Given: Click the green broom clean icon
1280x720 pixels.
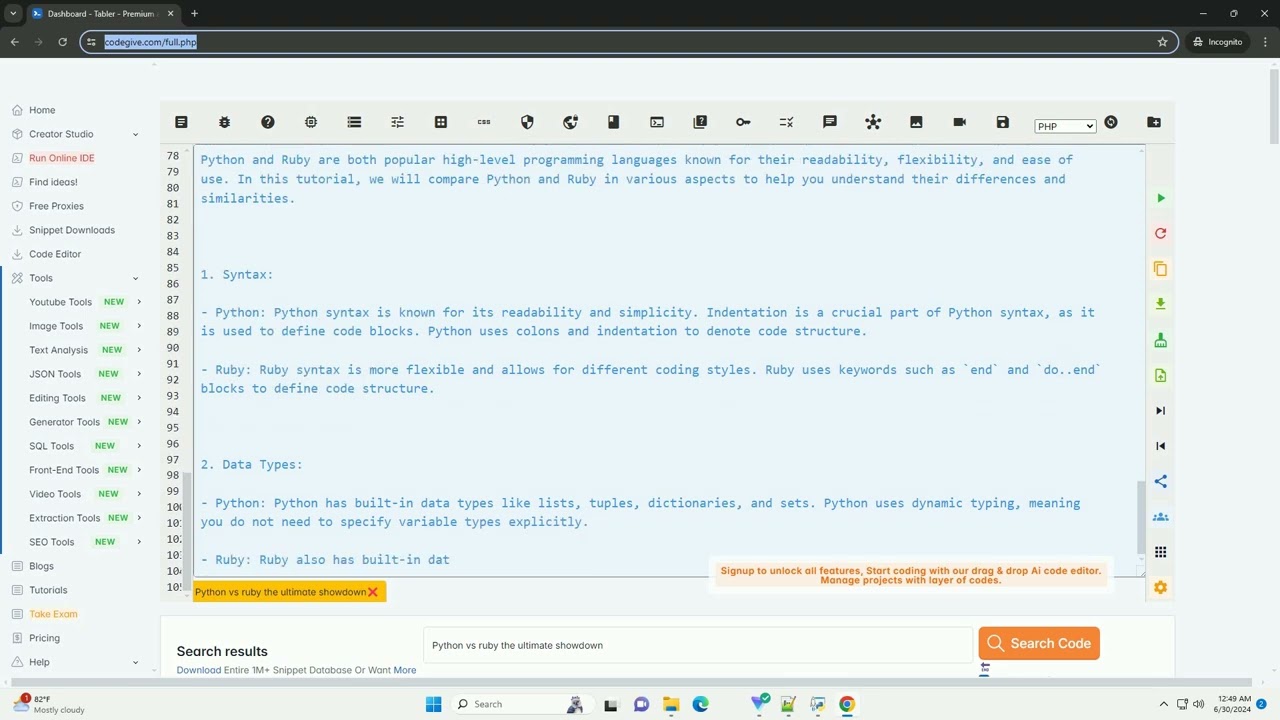Looking at the screenshot, I should coord(1161,340).
